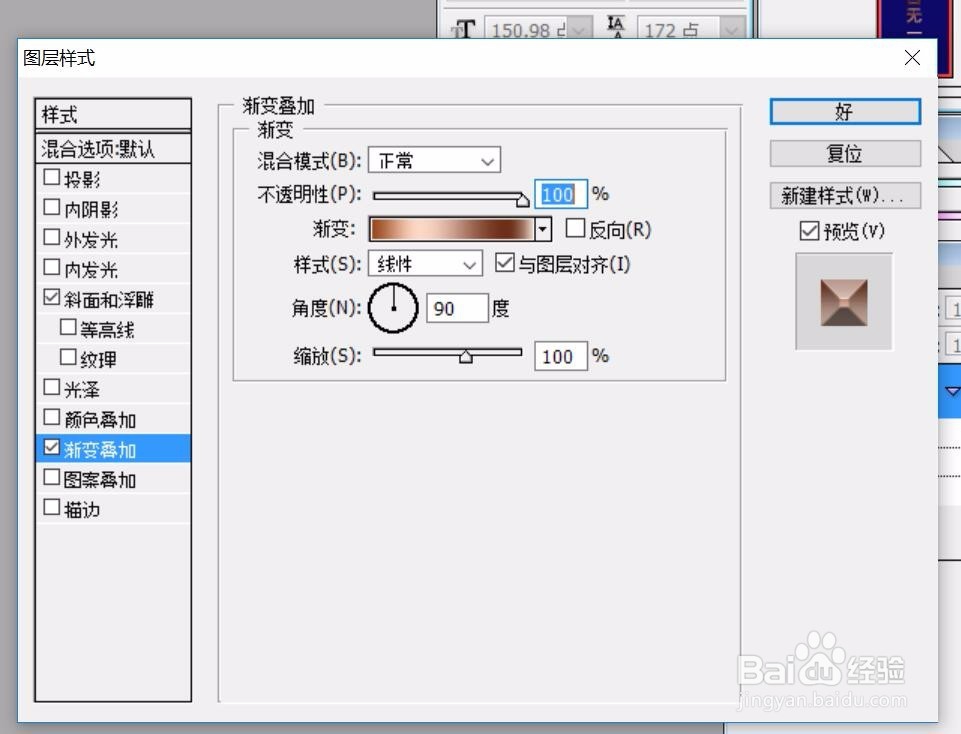Screen dimensions: 961x734
Task: Click the 好 button to confirm
Action: coord(845,112)
